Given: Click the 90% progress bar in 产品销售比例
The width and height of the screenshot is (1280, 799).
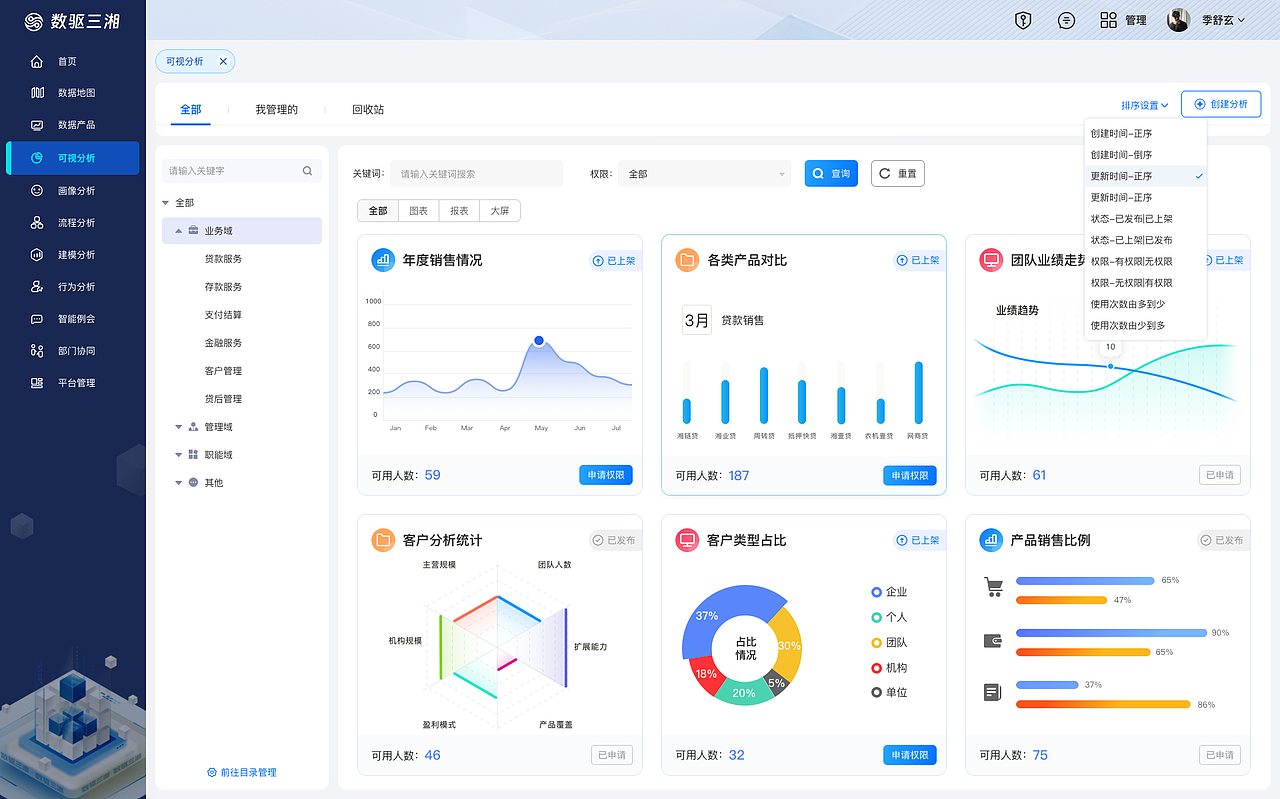Looking at the screenshot, I should [1110, 632].
